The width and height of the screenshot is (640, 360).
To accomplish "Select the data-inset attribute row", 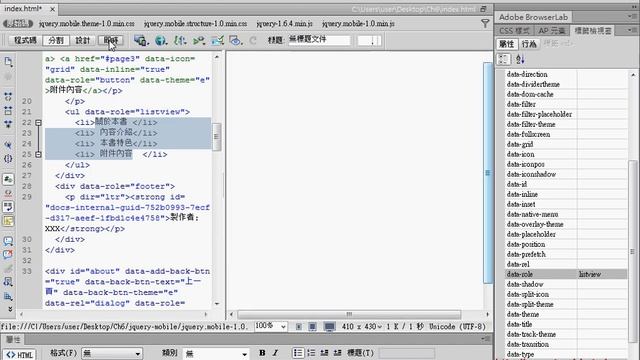I will click(x=566, y=204).
